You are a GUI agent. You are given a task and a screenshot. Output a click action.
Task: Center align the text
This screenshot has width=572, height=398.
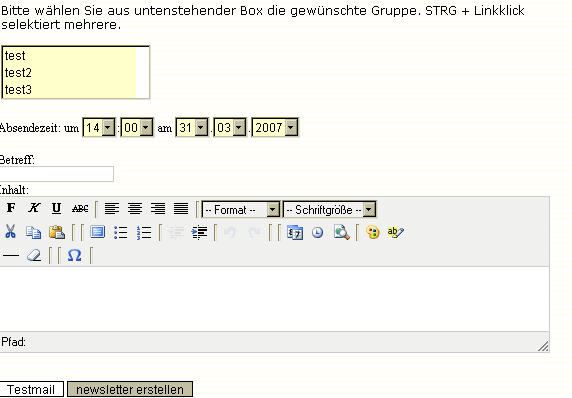(x=135, y=209)
